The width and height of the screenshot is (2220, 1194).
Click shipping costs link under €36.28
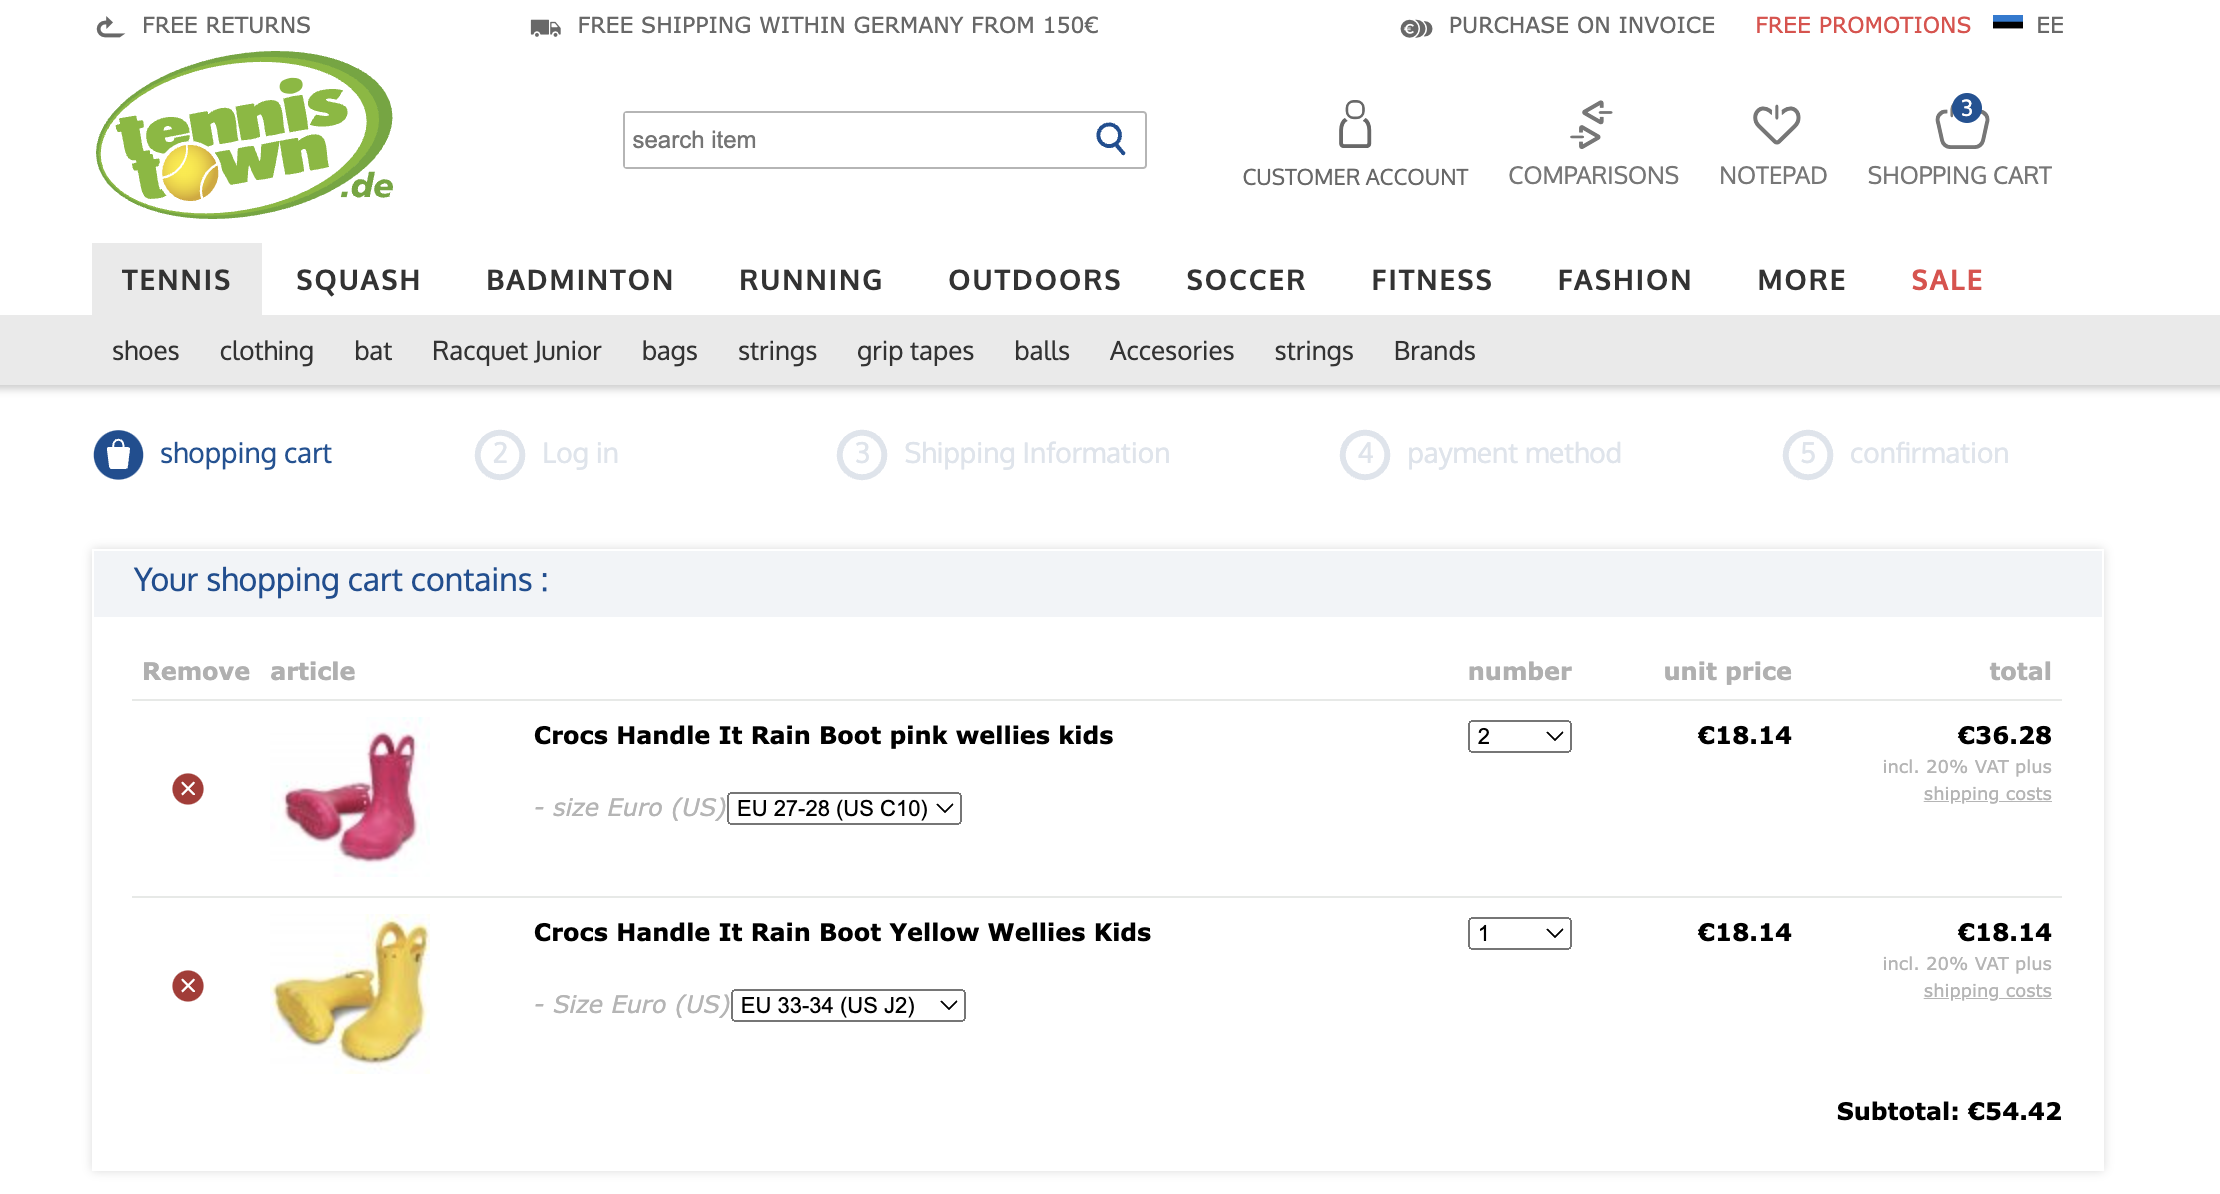[x=1987, y=794]
